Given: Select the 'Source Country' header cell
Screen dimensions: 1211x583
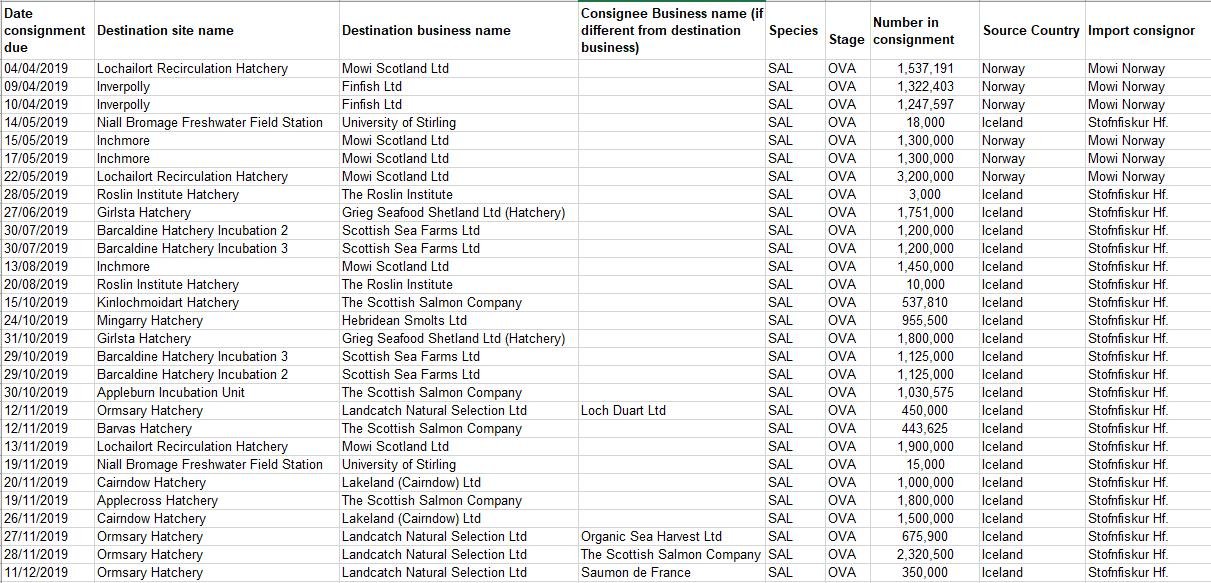Looking at the screenshot, I should tap(1031, 31).
